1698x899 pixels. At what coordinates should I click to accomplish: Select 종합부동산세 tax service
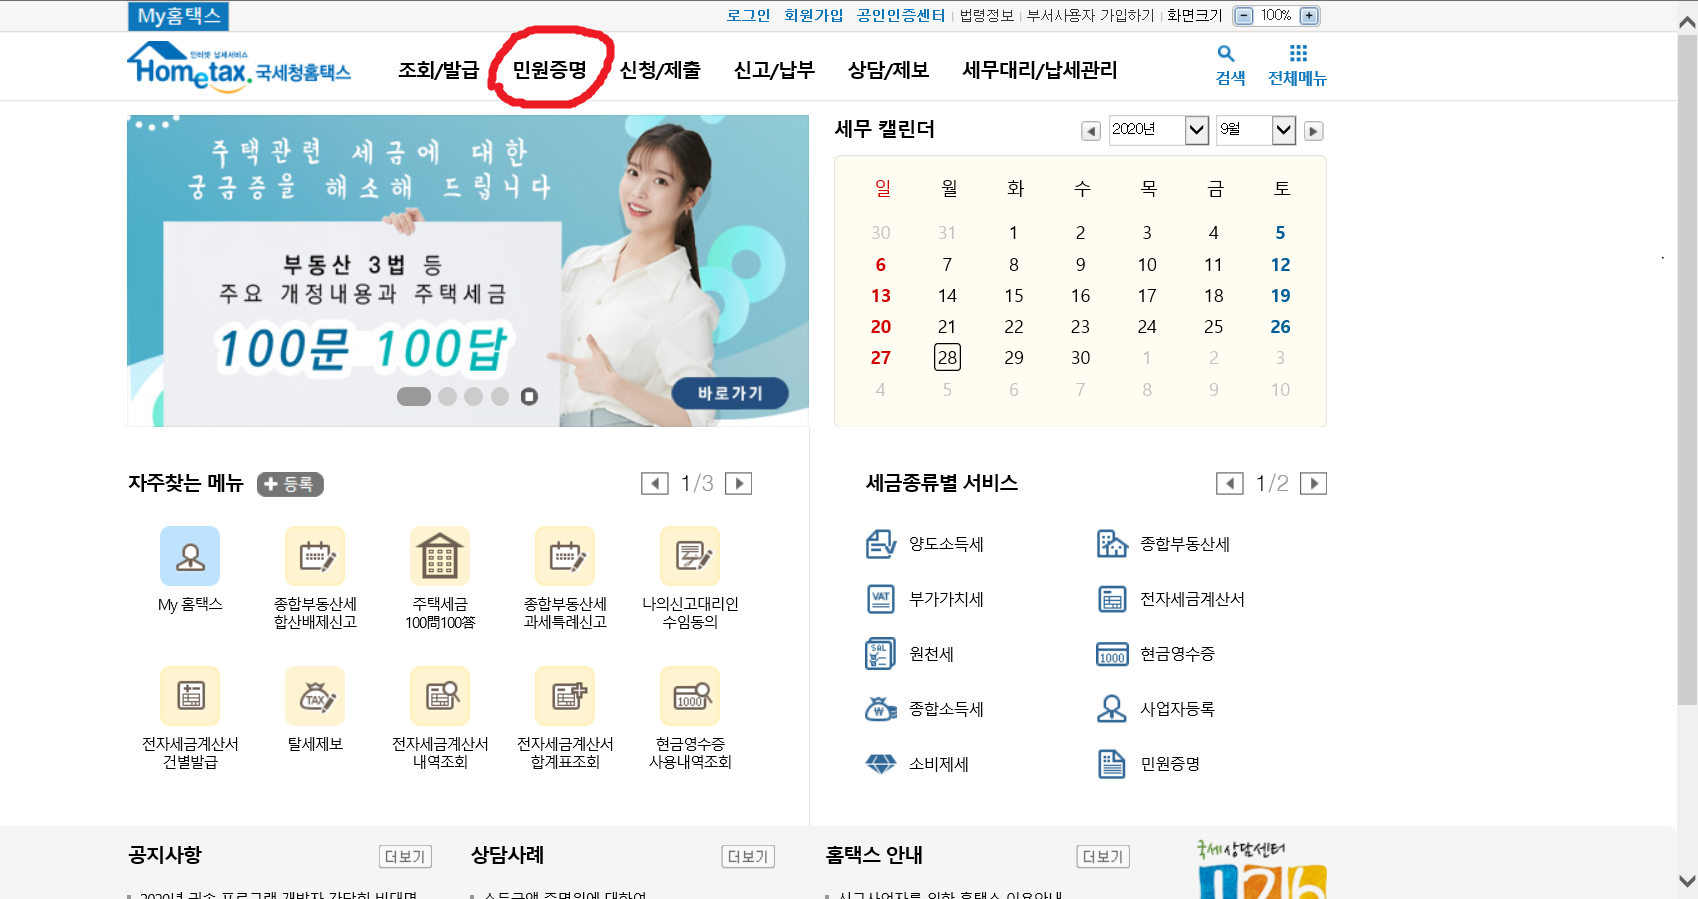tap(1163, 544)
